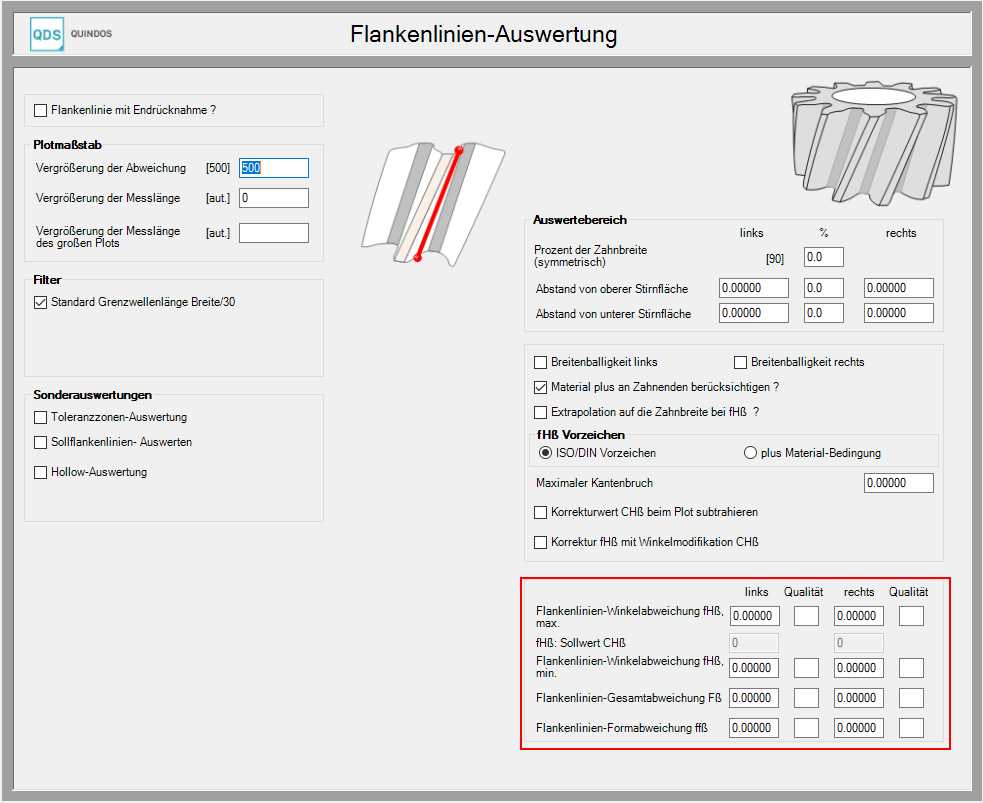Click the 'Vergrößerung der Abweichung' input field
The width and height of the screenshot is (983, 803).
[274, 168]
